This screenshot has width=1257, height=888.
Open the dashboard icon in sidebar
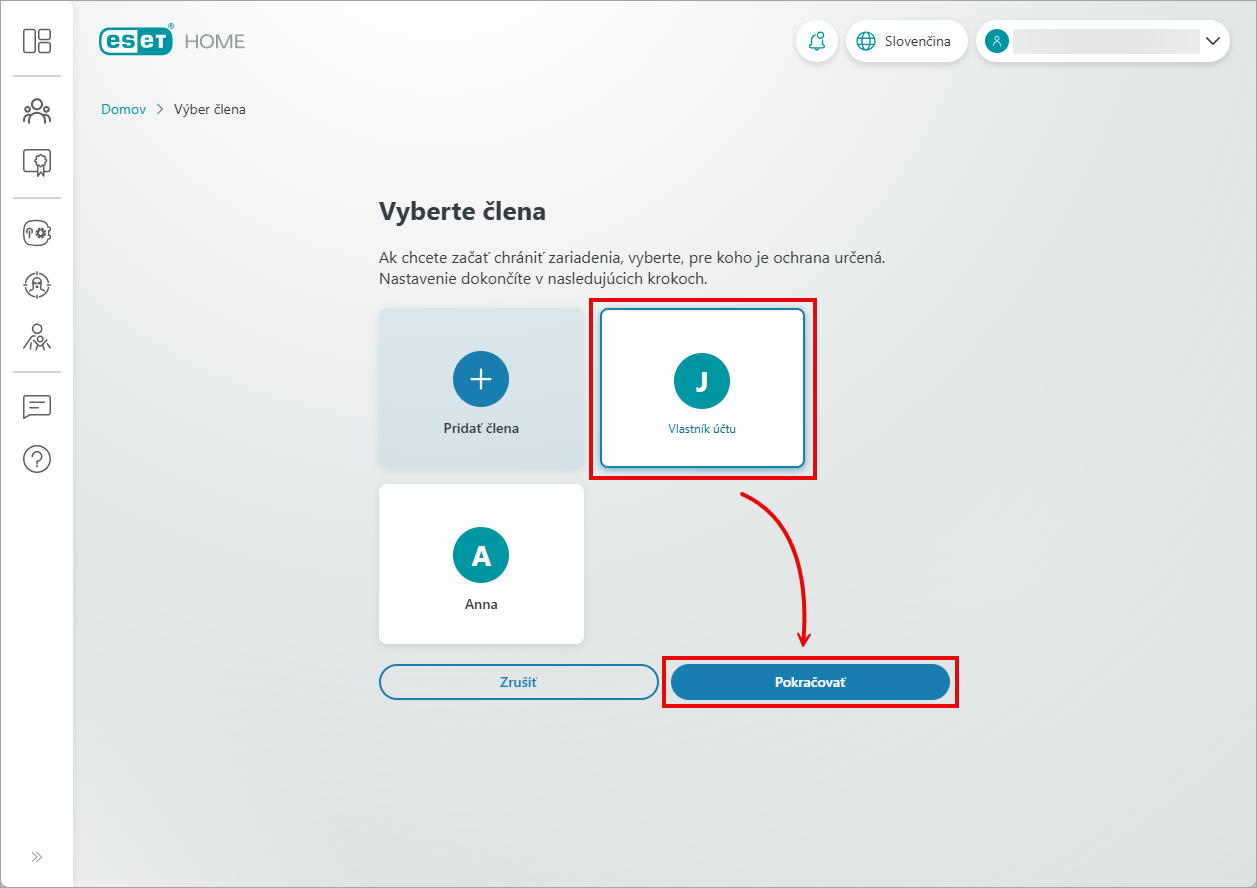pos(37,41)
